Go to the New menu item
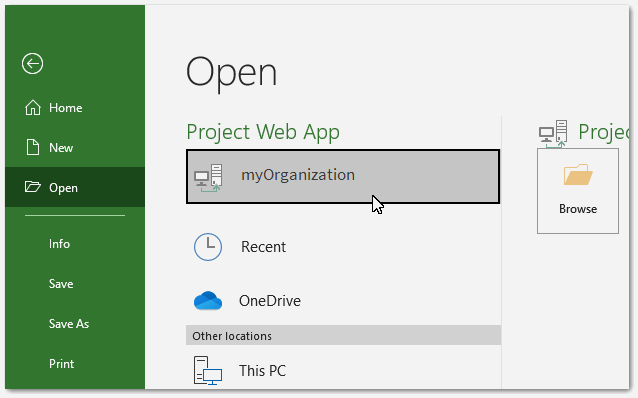The width and height of the screenshot is (638, 398). [75, 147]
